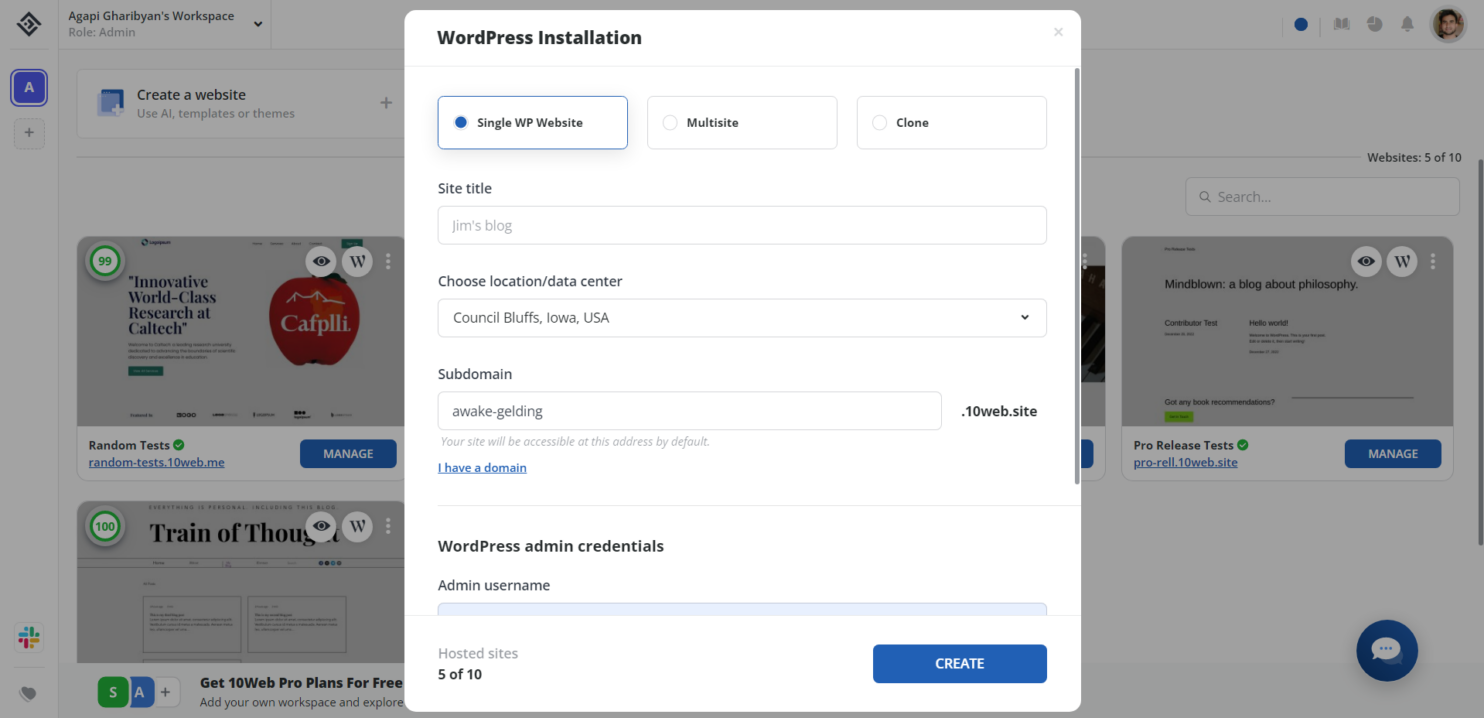This screenshot has height=718, width=1484.
Task: Click inside the Site title input field
Action: tap(741, 225)
